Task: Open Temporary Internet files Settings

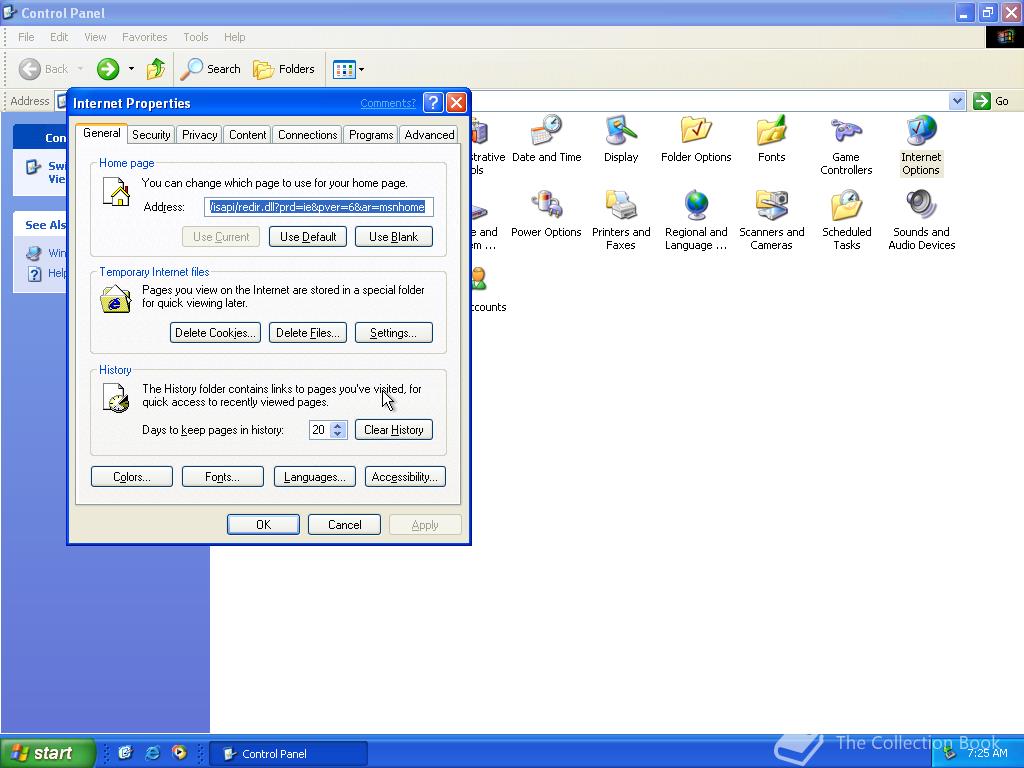Action: (x=394, y=332)
